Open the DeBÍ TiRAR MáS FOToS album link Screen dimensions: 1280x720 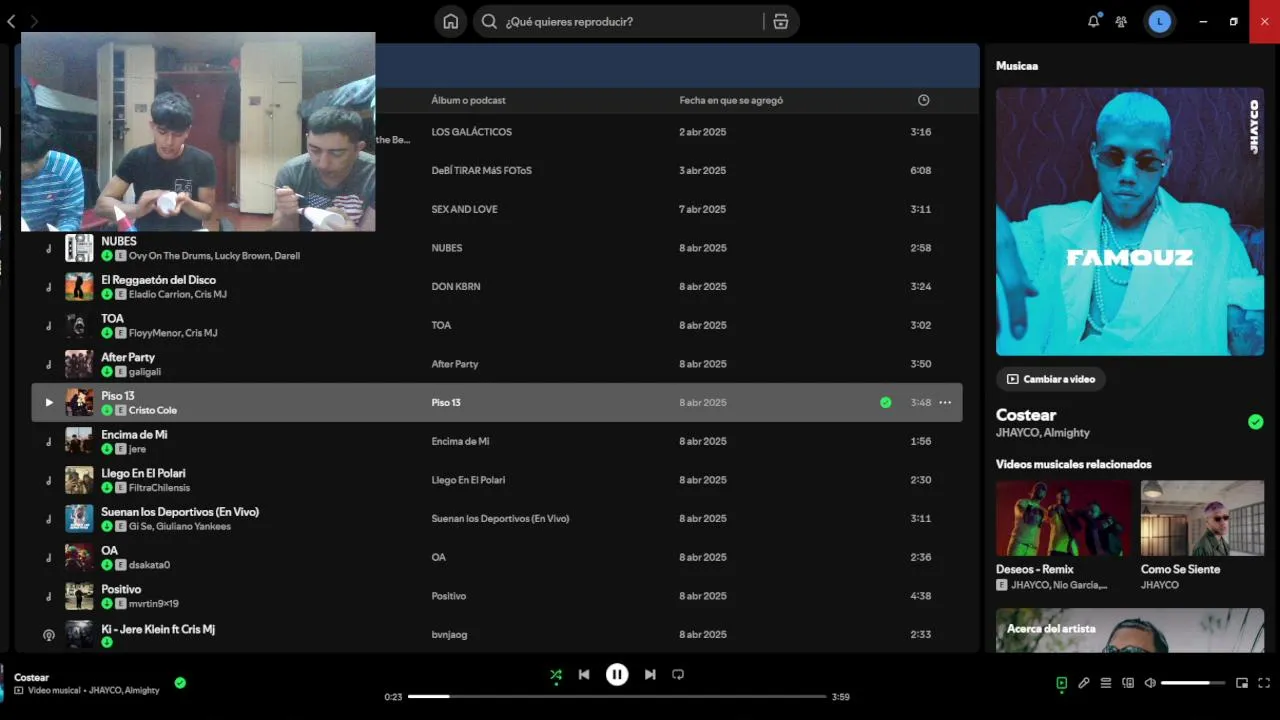(481, 171)
